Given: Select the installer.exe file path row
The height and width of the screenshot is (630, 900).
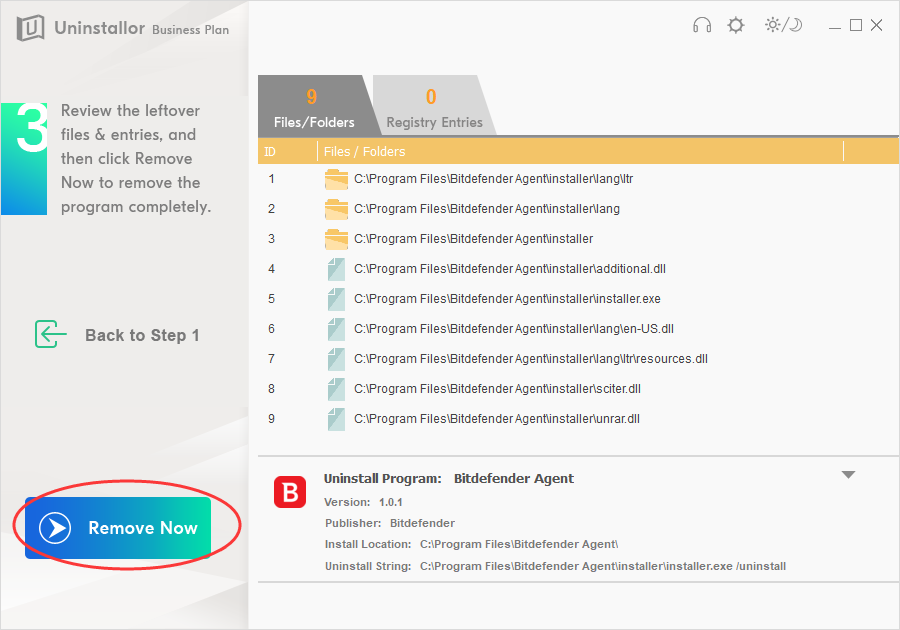Looking at the screenshot, I should click(507, 299).
